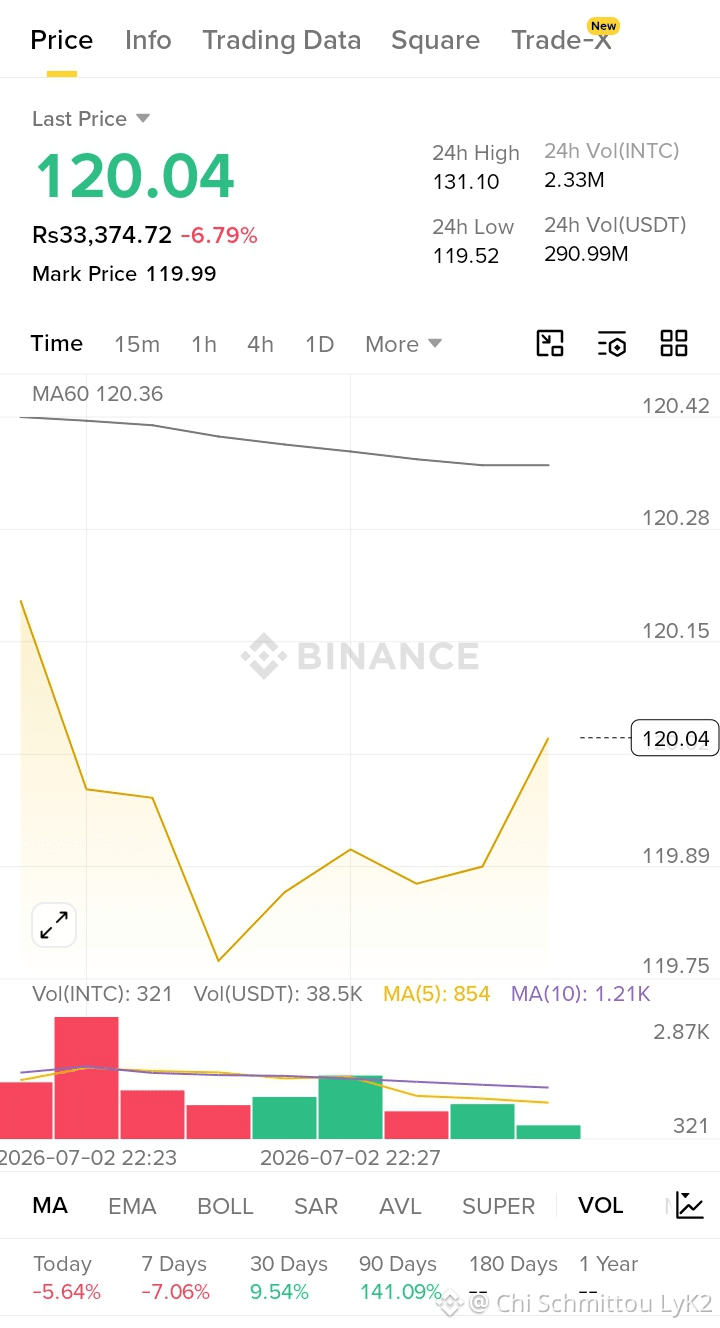Select the 1D timeframe
The height and width of the screenshot is (1328, 720).
coord(319,344)
